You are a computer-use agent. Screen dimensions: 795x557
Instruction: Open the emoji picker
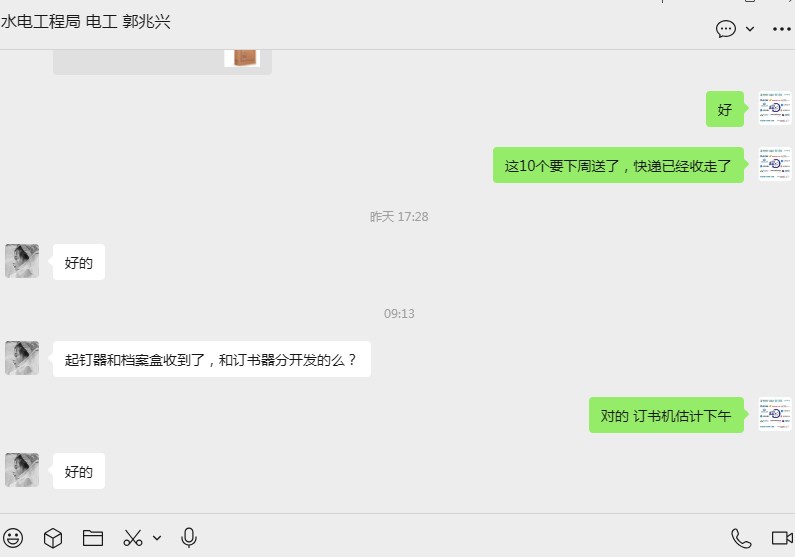point(13,538)
